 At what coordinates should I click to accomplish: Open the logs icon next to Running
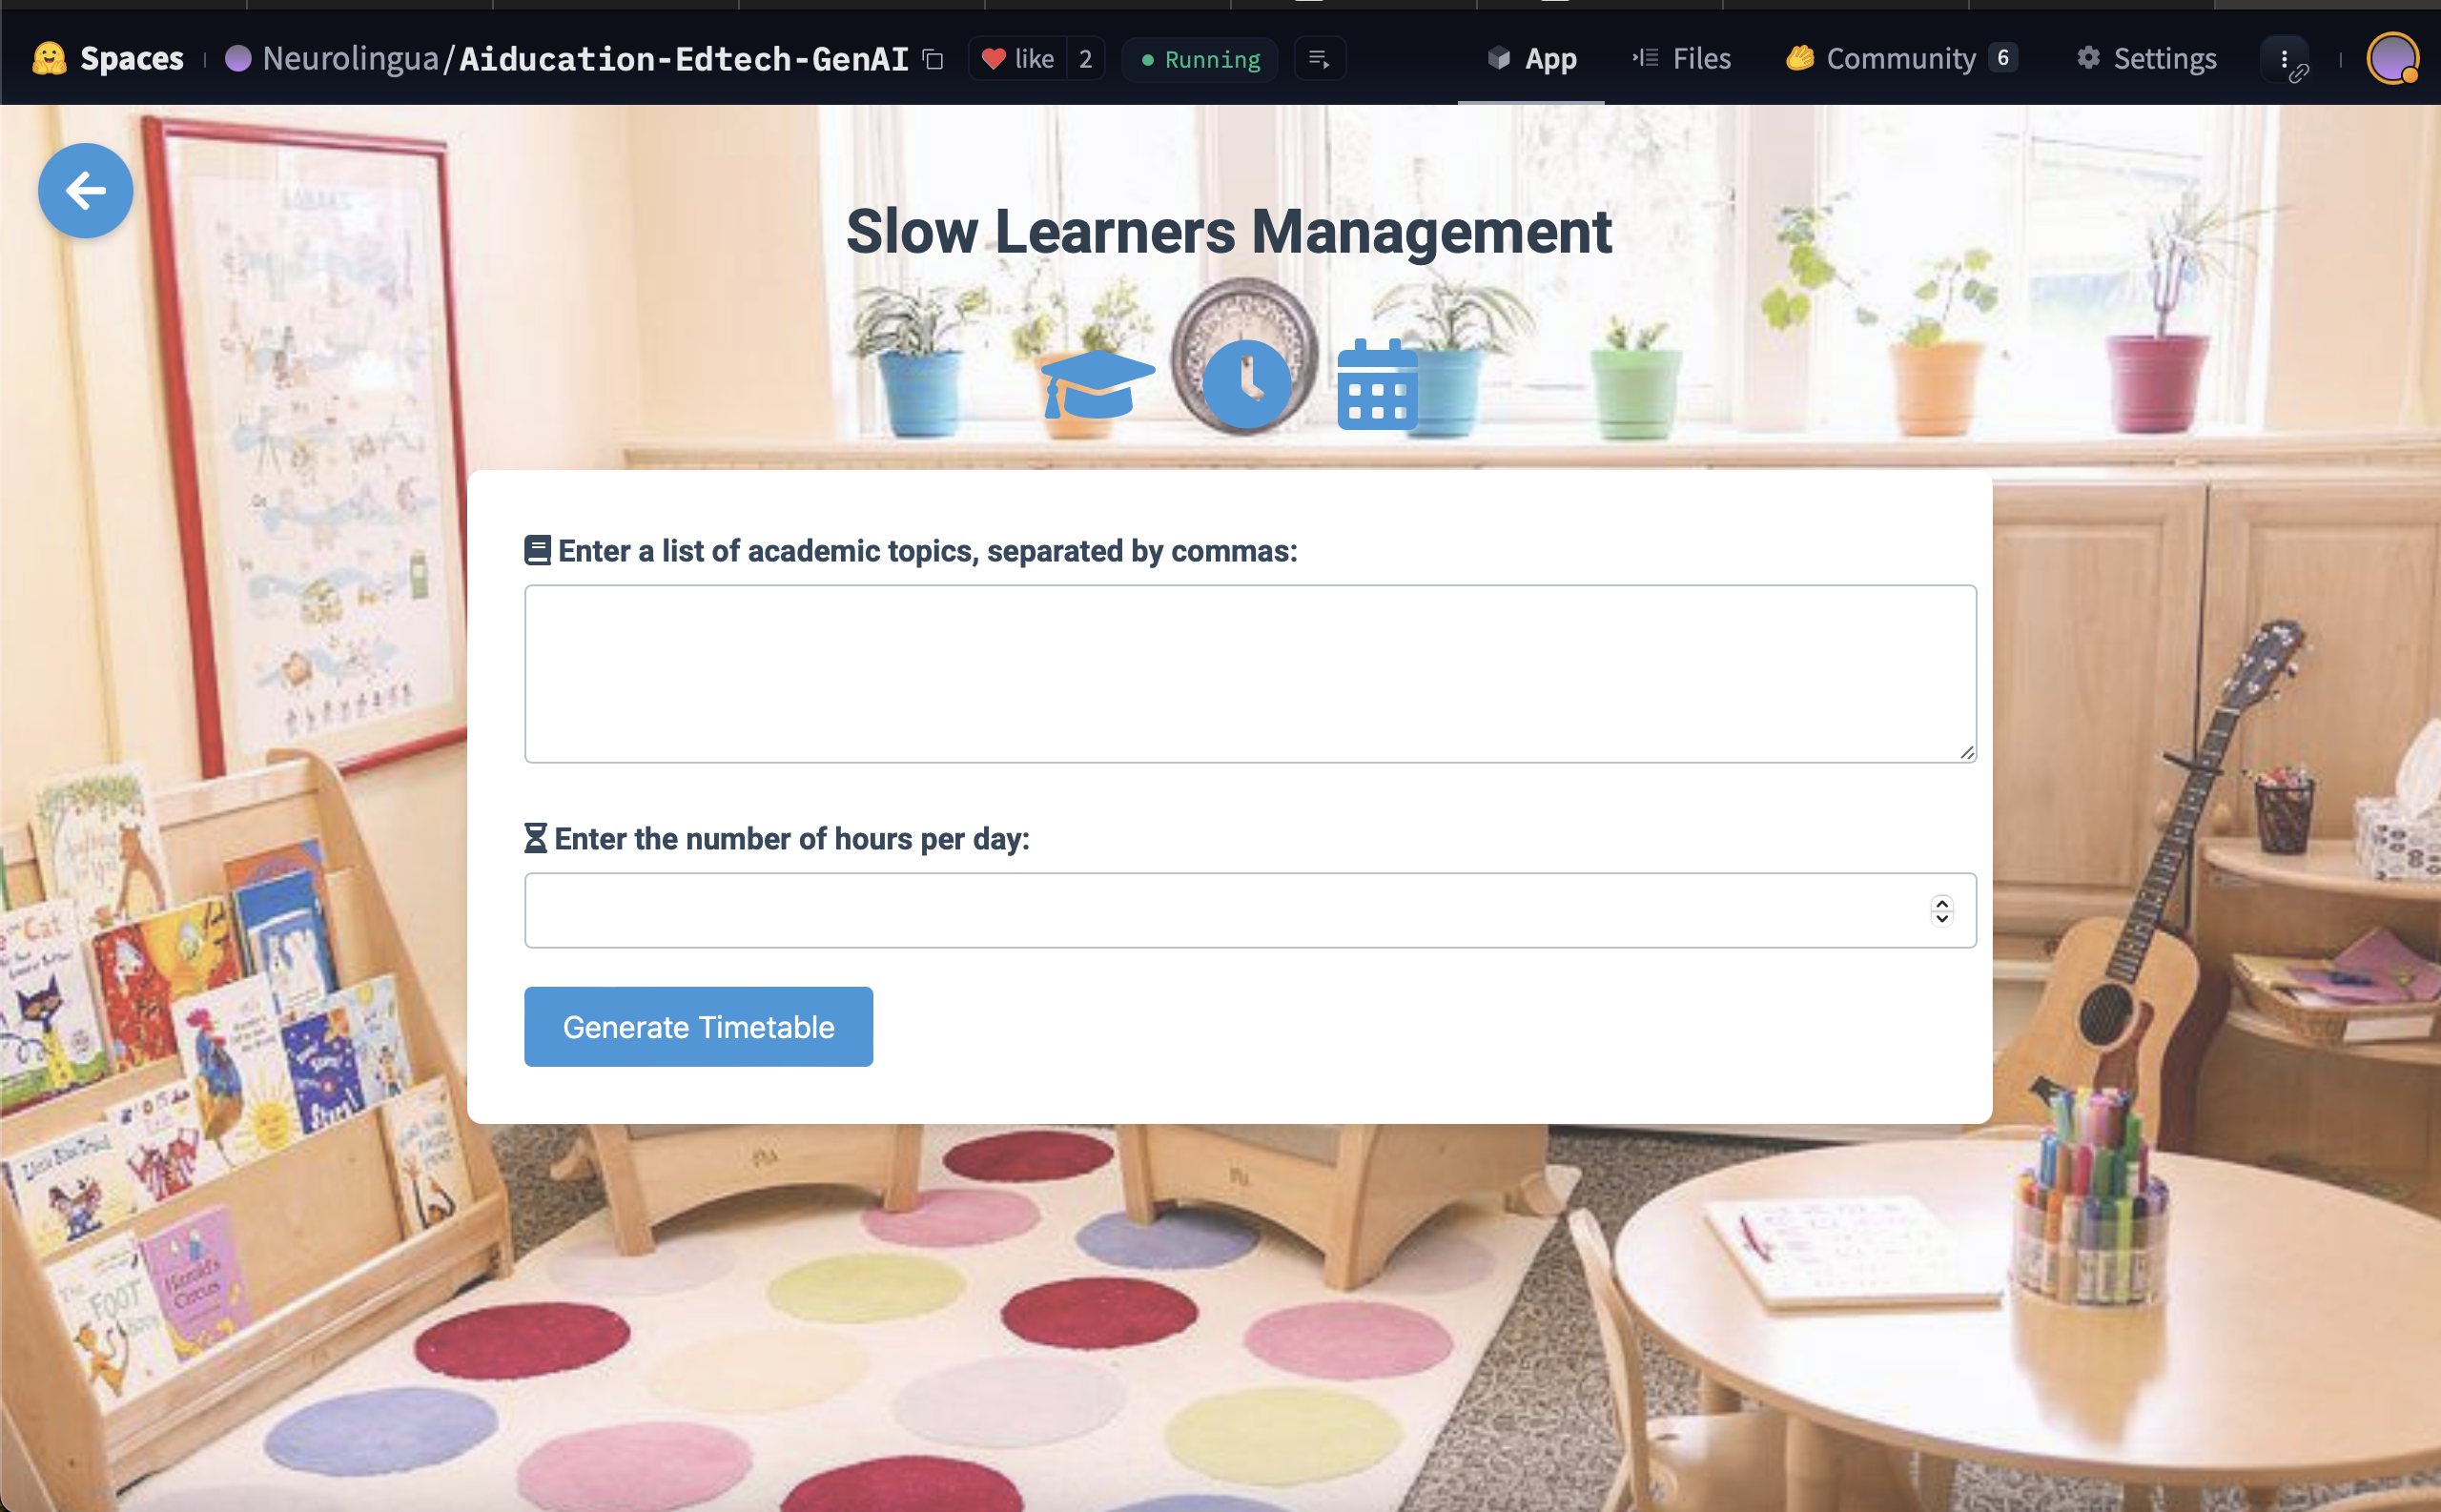click(1319, 59)
